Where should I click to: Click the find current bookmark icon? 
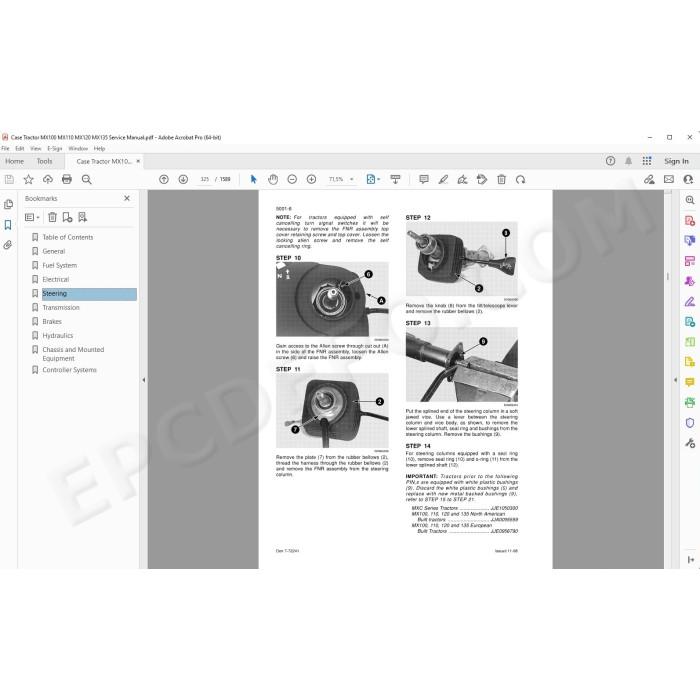click(83, 217)
